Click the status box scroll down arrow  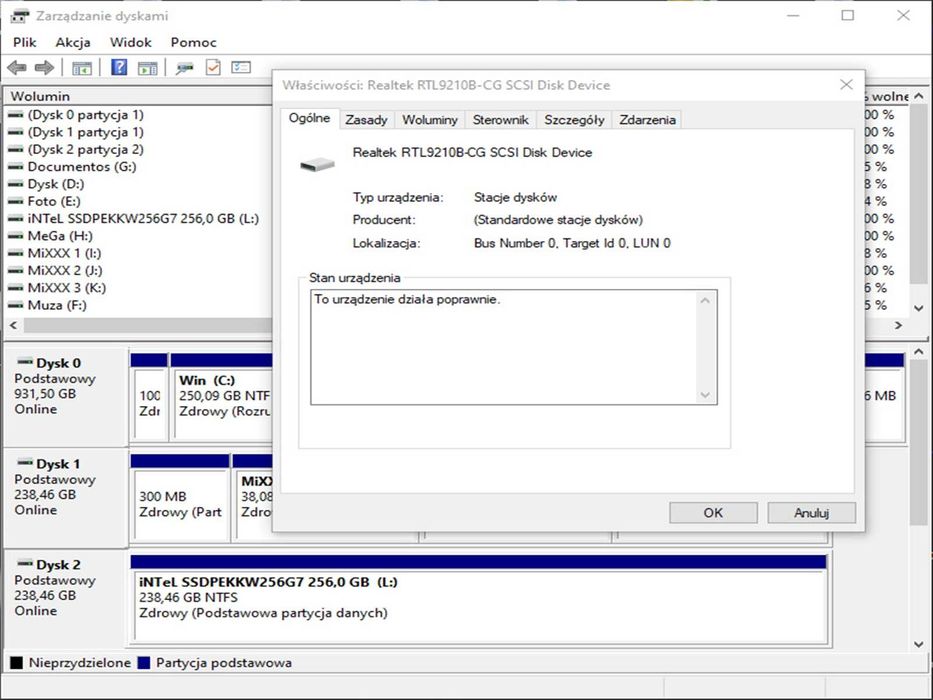click(705, 395)
